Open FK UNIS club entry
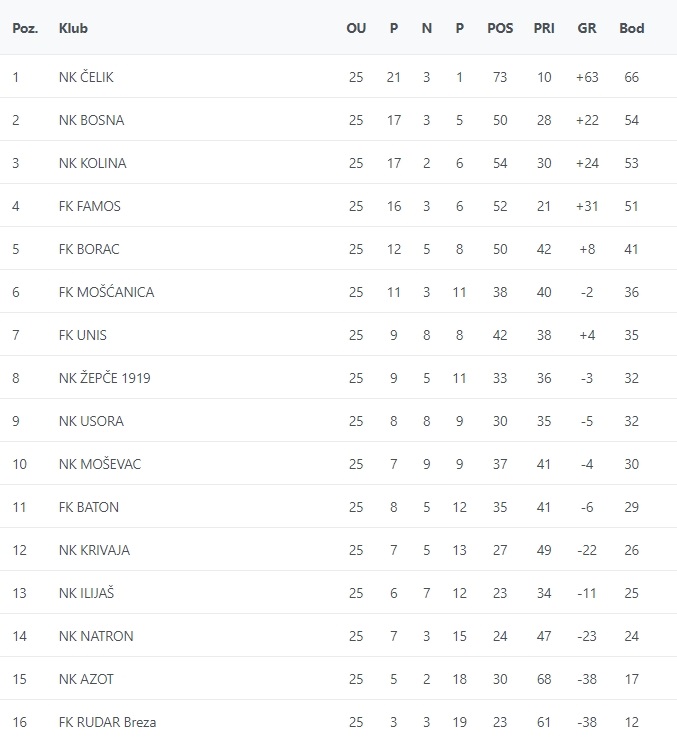Image resolution: width=677 pixels, height=740 pixels. click(x=83, y=335)
